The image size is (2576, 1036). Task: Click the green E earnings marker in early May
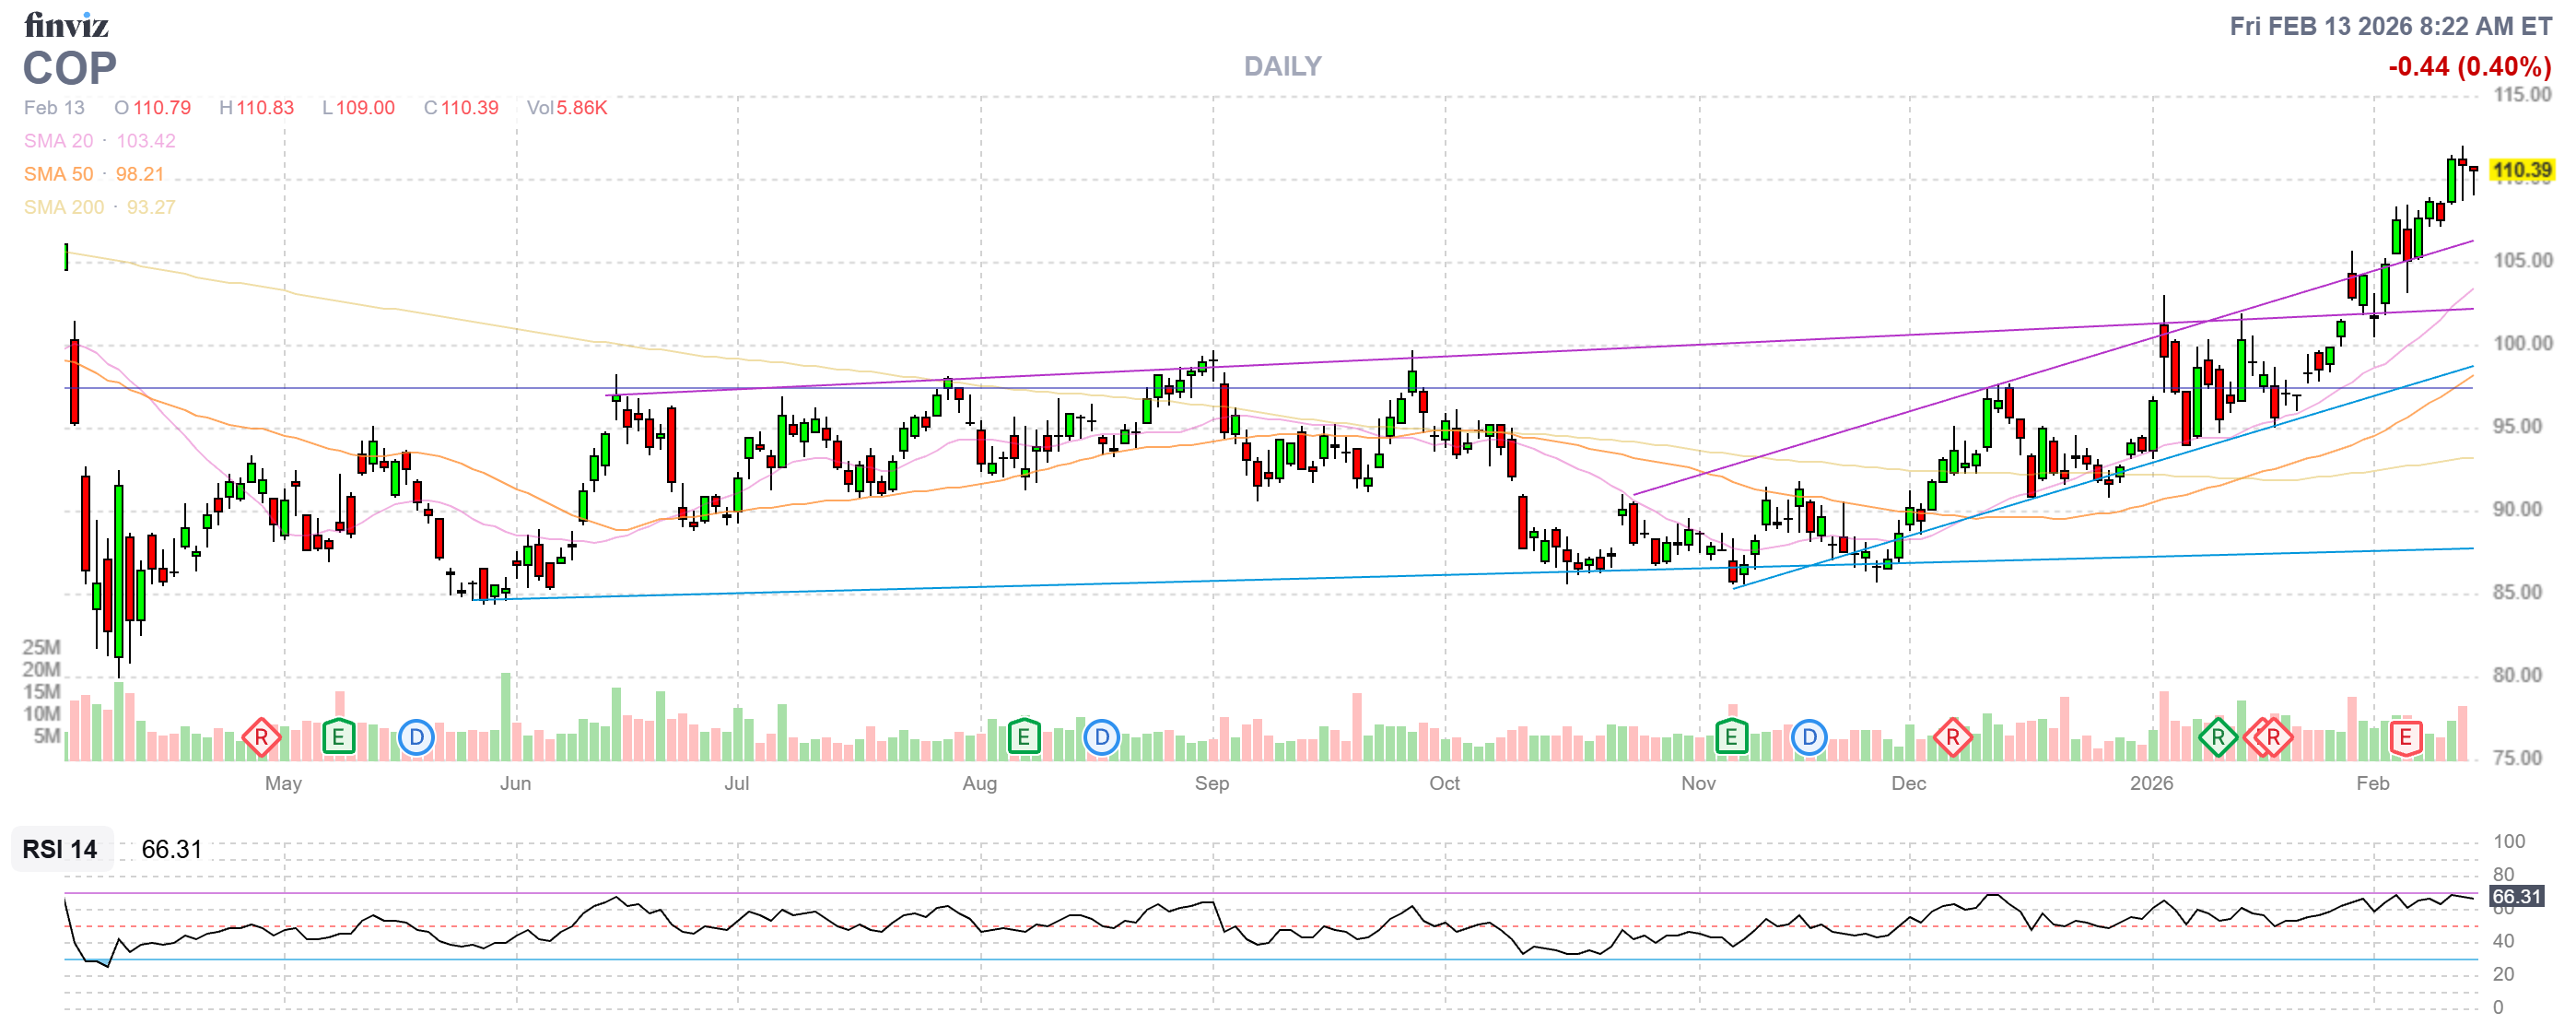(x=338, y=738)
